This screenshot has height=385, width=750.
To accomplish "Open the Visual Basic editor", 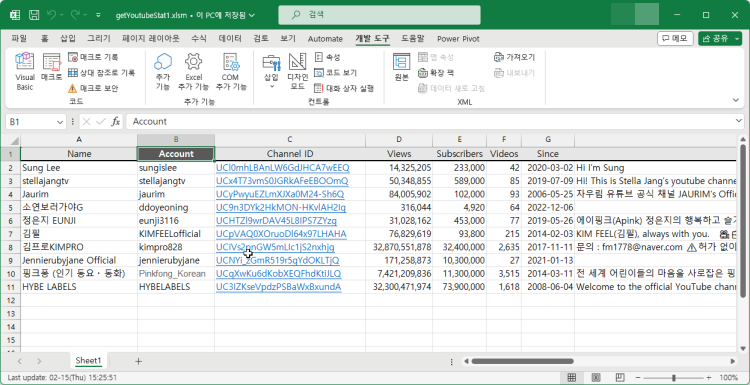I will tap(25, 72).
